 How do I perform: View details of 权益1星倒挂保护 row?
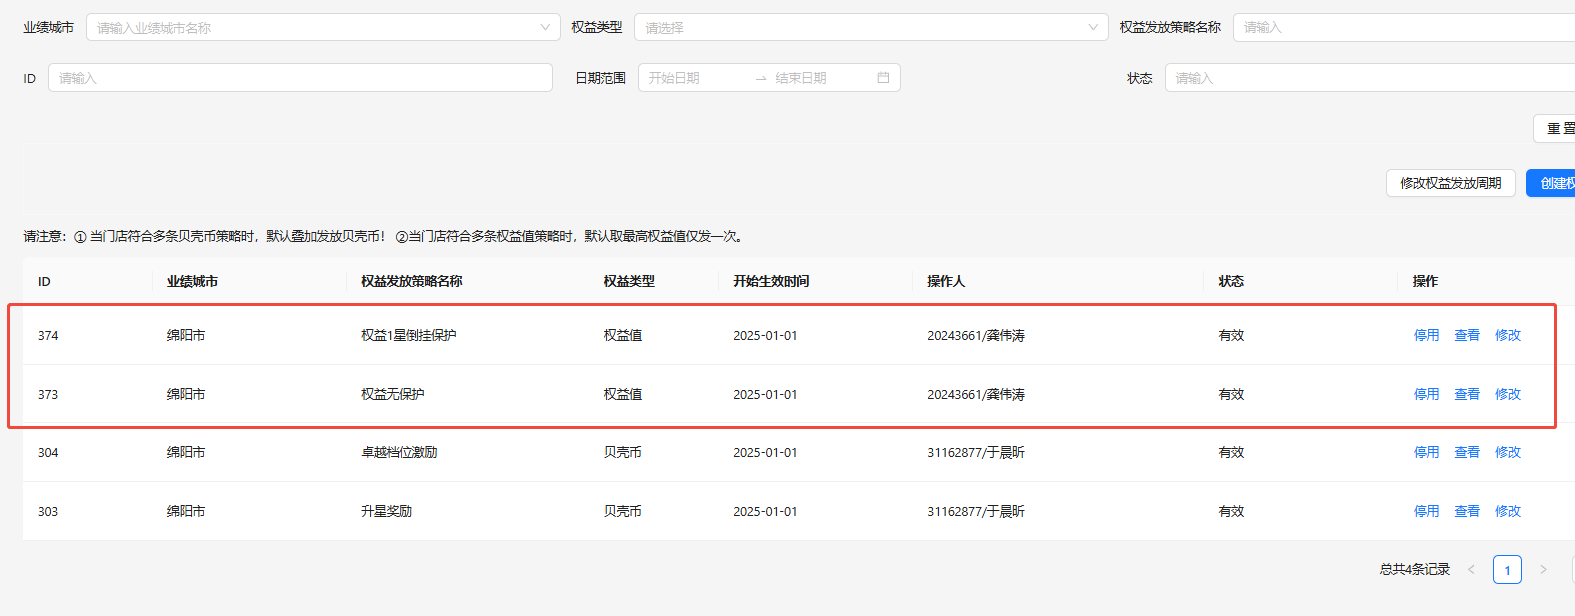(1467, 336)
